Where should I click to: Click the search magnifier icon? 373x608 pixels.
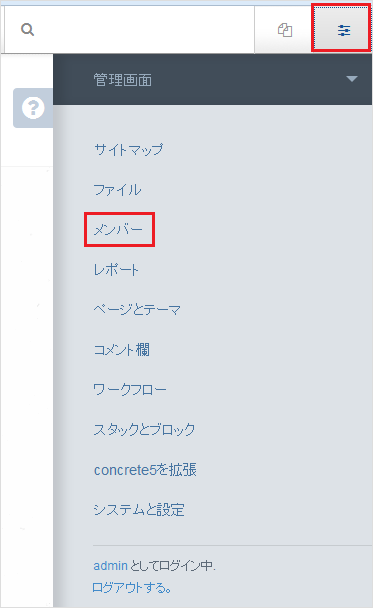click(27, 29)
